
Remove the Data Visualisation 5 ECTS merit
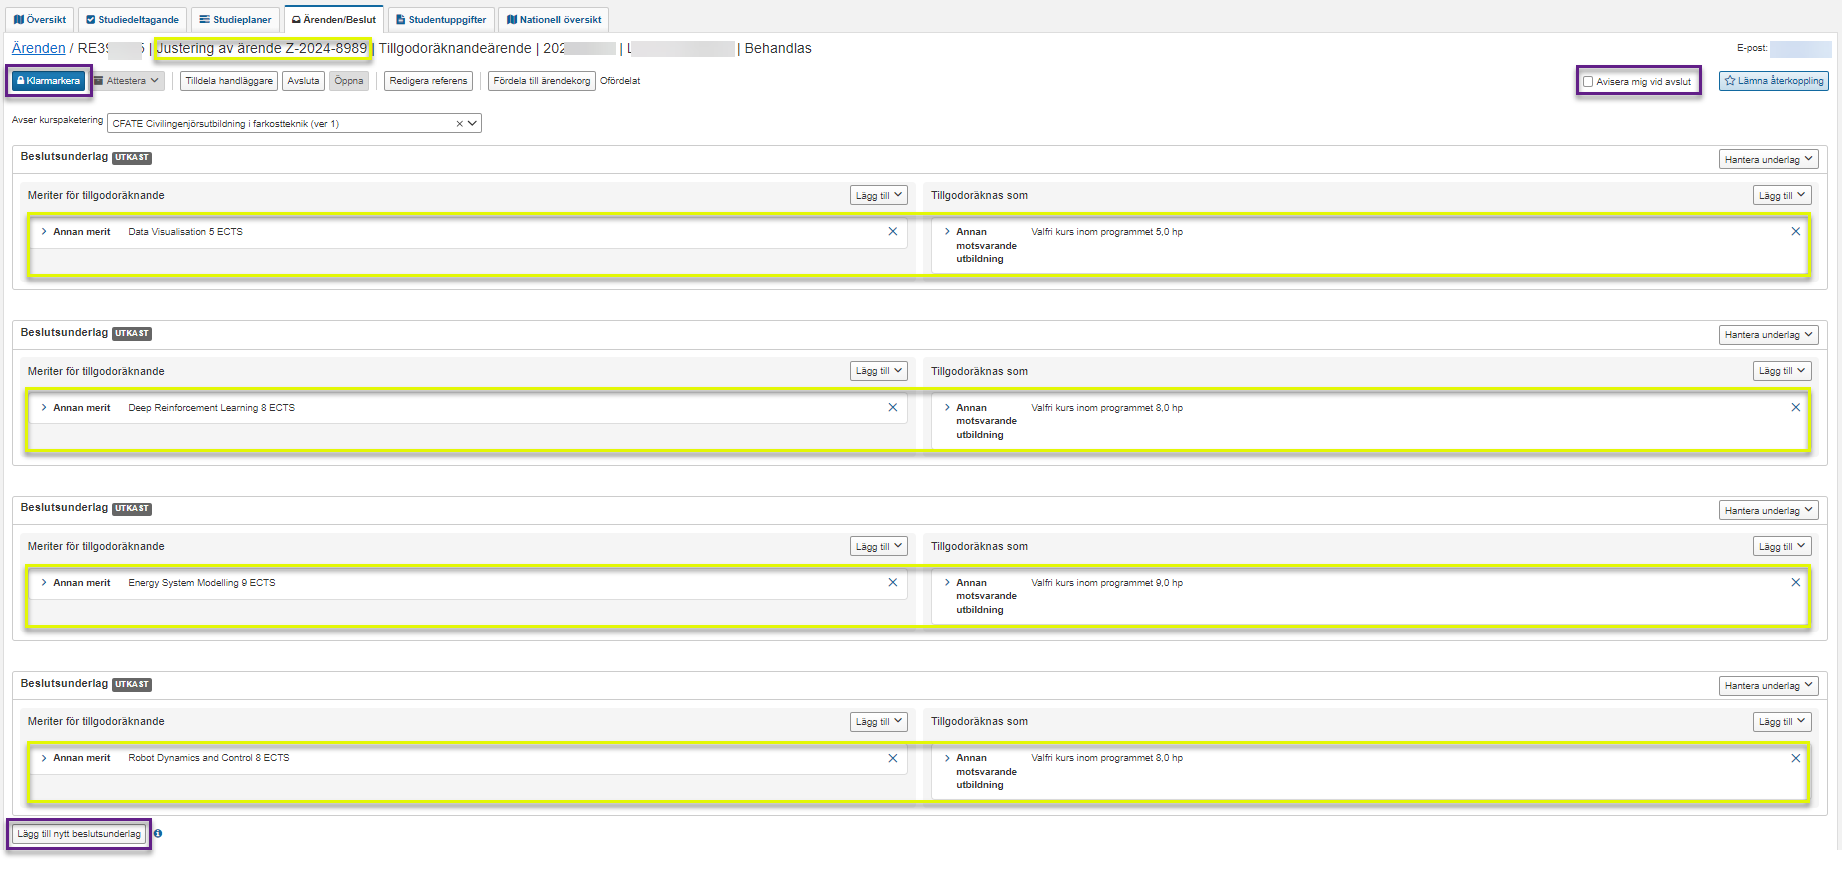click(x=893, y=232)
